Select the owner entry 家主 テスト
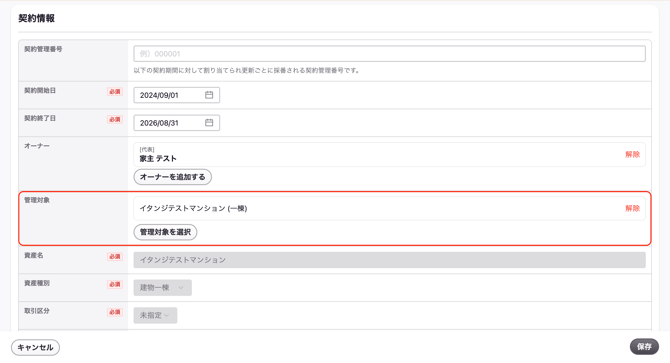 389,155
